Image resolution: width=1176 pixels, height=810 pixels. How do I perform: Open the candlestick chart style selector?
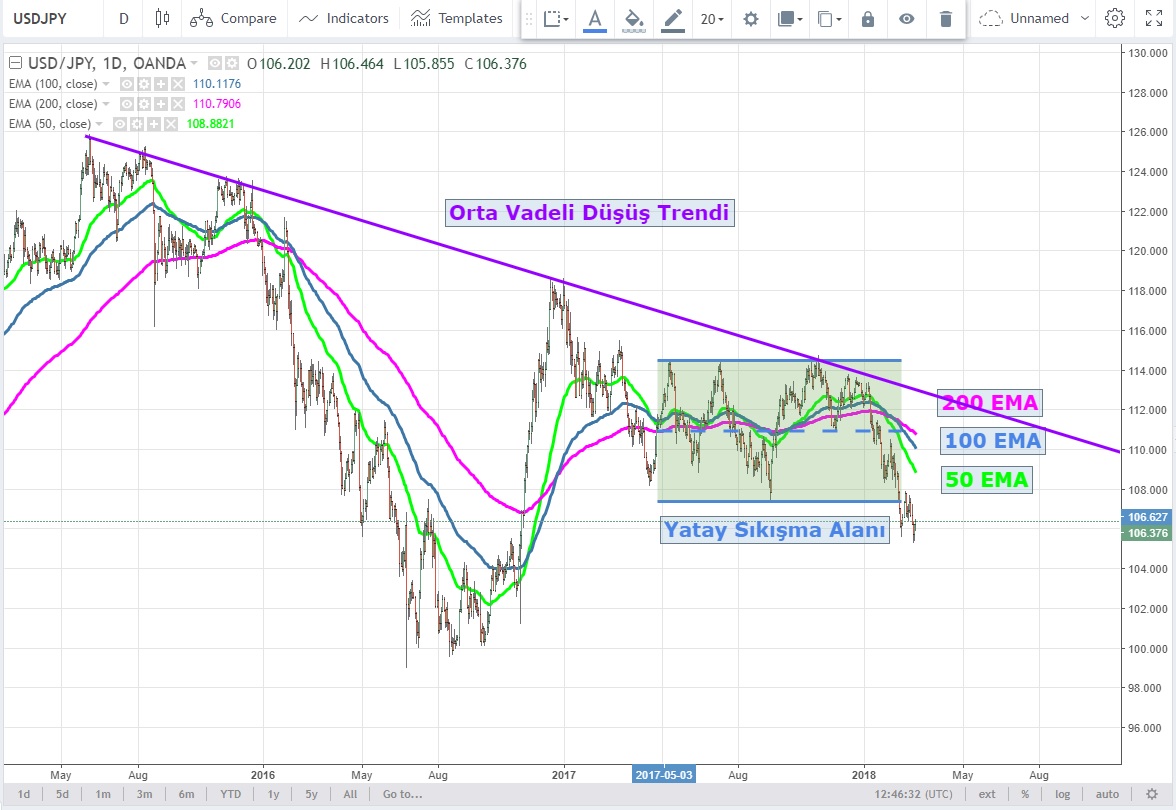pos(163,18)
